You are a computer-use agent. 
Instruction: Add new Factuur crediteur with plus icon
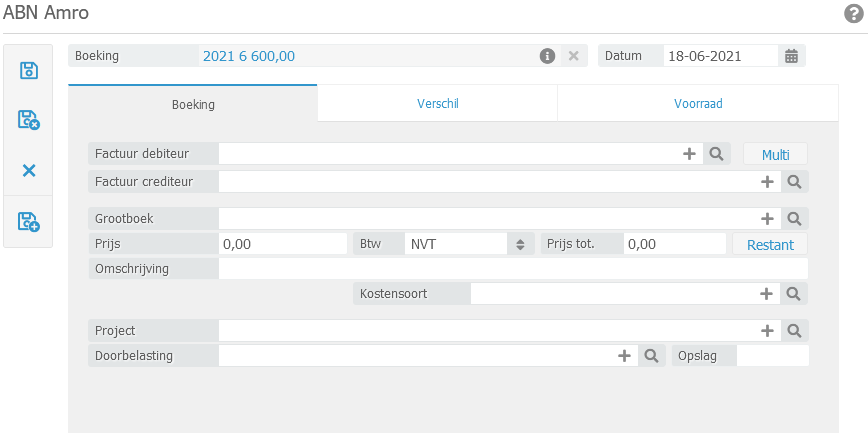768,182
